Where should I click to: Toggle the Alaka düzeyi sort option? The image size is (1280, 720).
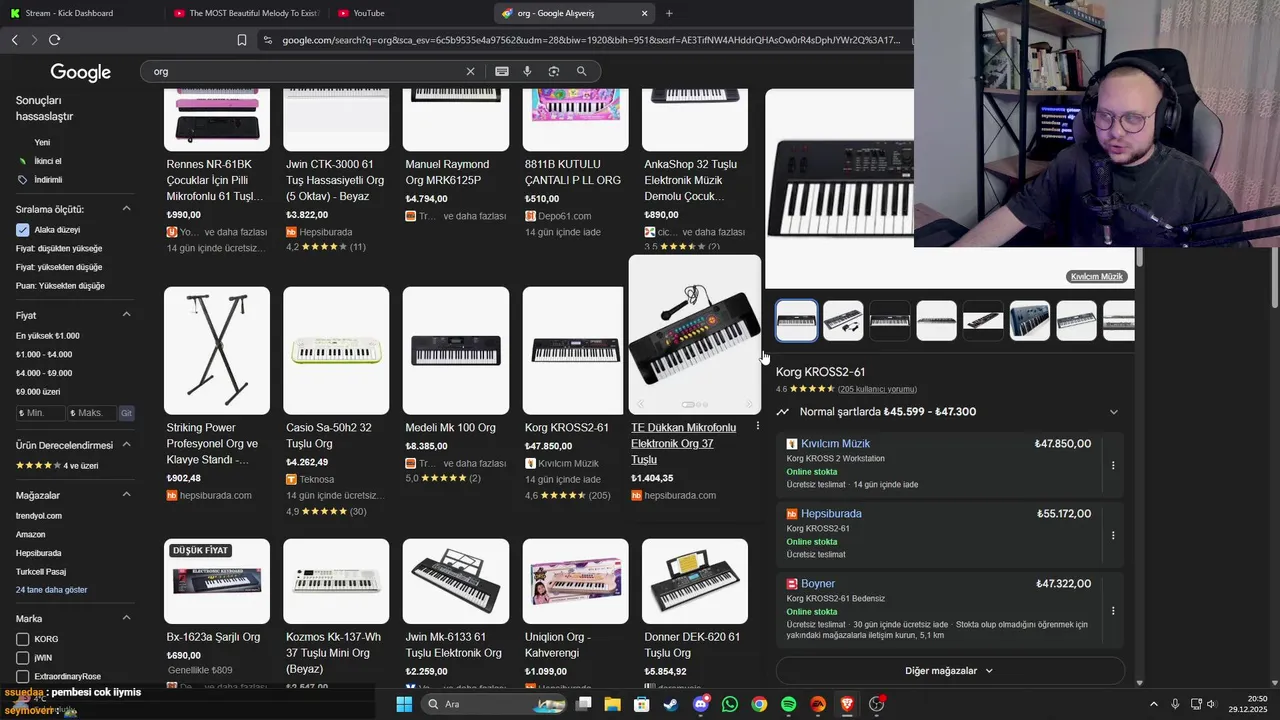coord(22,230)
